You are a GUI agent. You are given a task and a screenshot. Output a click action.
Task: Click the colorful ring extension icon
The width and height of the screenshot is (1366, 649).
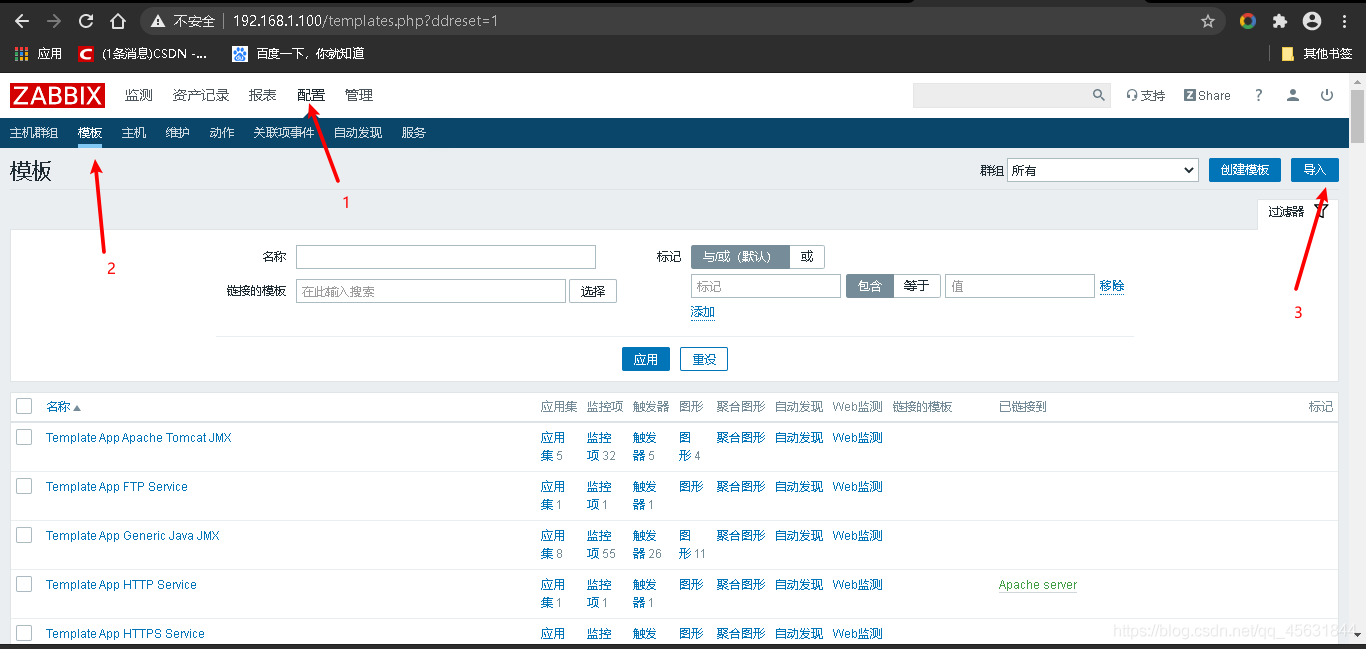pyautogui.click(x=1247, y=21)
